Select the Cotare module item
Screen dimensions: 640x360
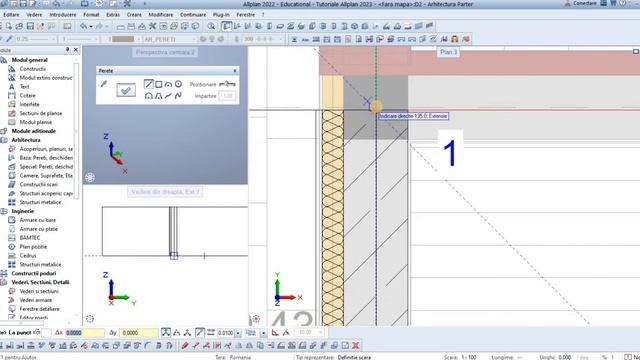coord(27,96)
